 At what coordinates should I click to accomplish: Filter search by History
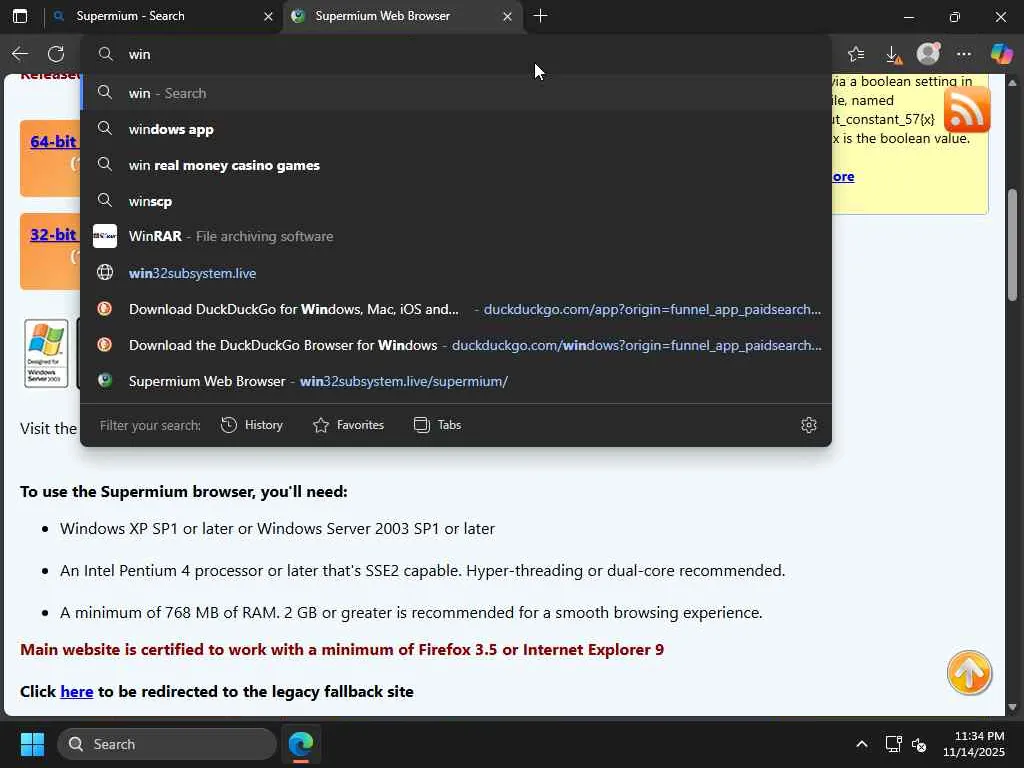point(252,425)
